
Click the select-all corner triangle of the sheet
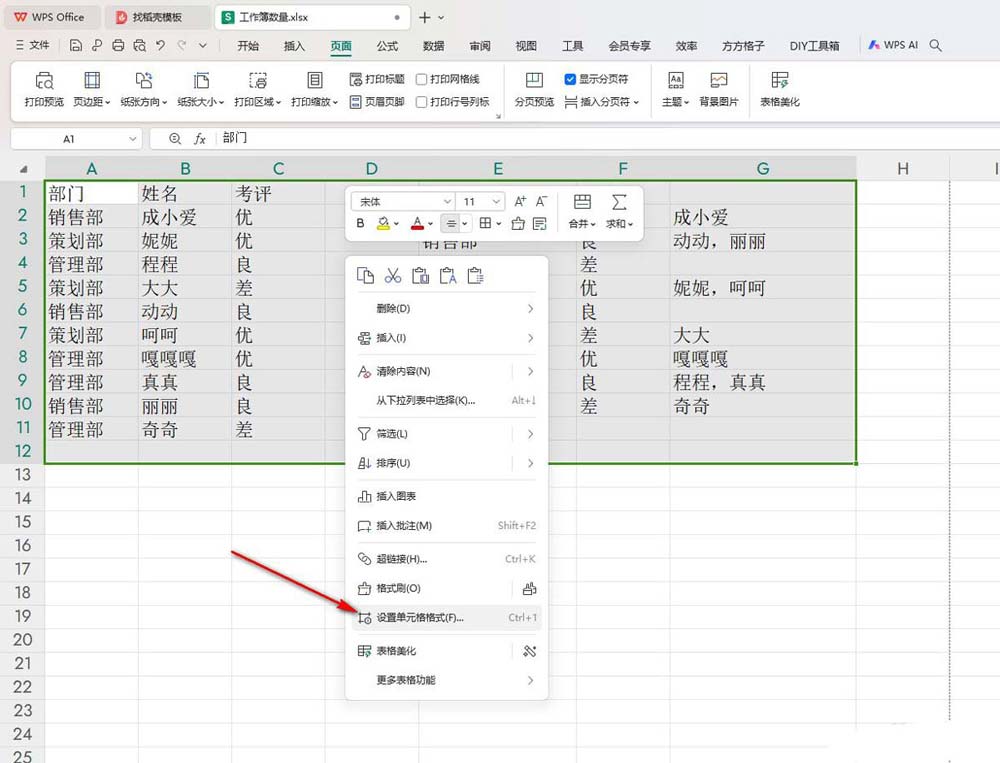(23, 169)
